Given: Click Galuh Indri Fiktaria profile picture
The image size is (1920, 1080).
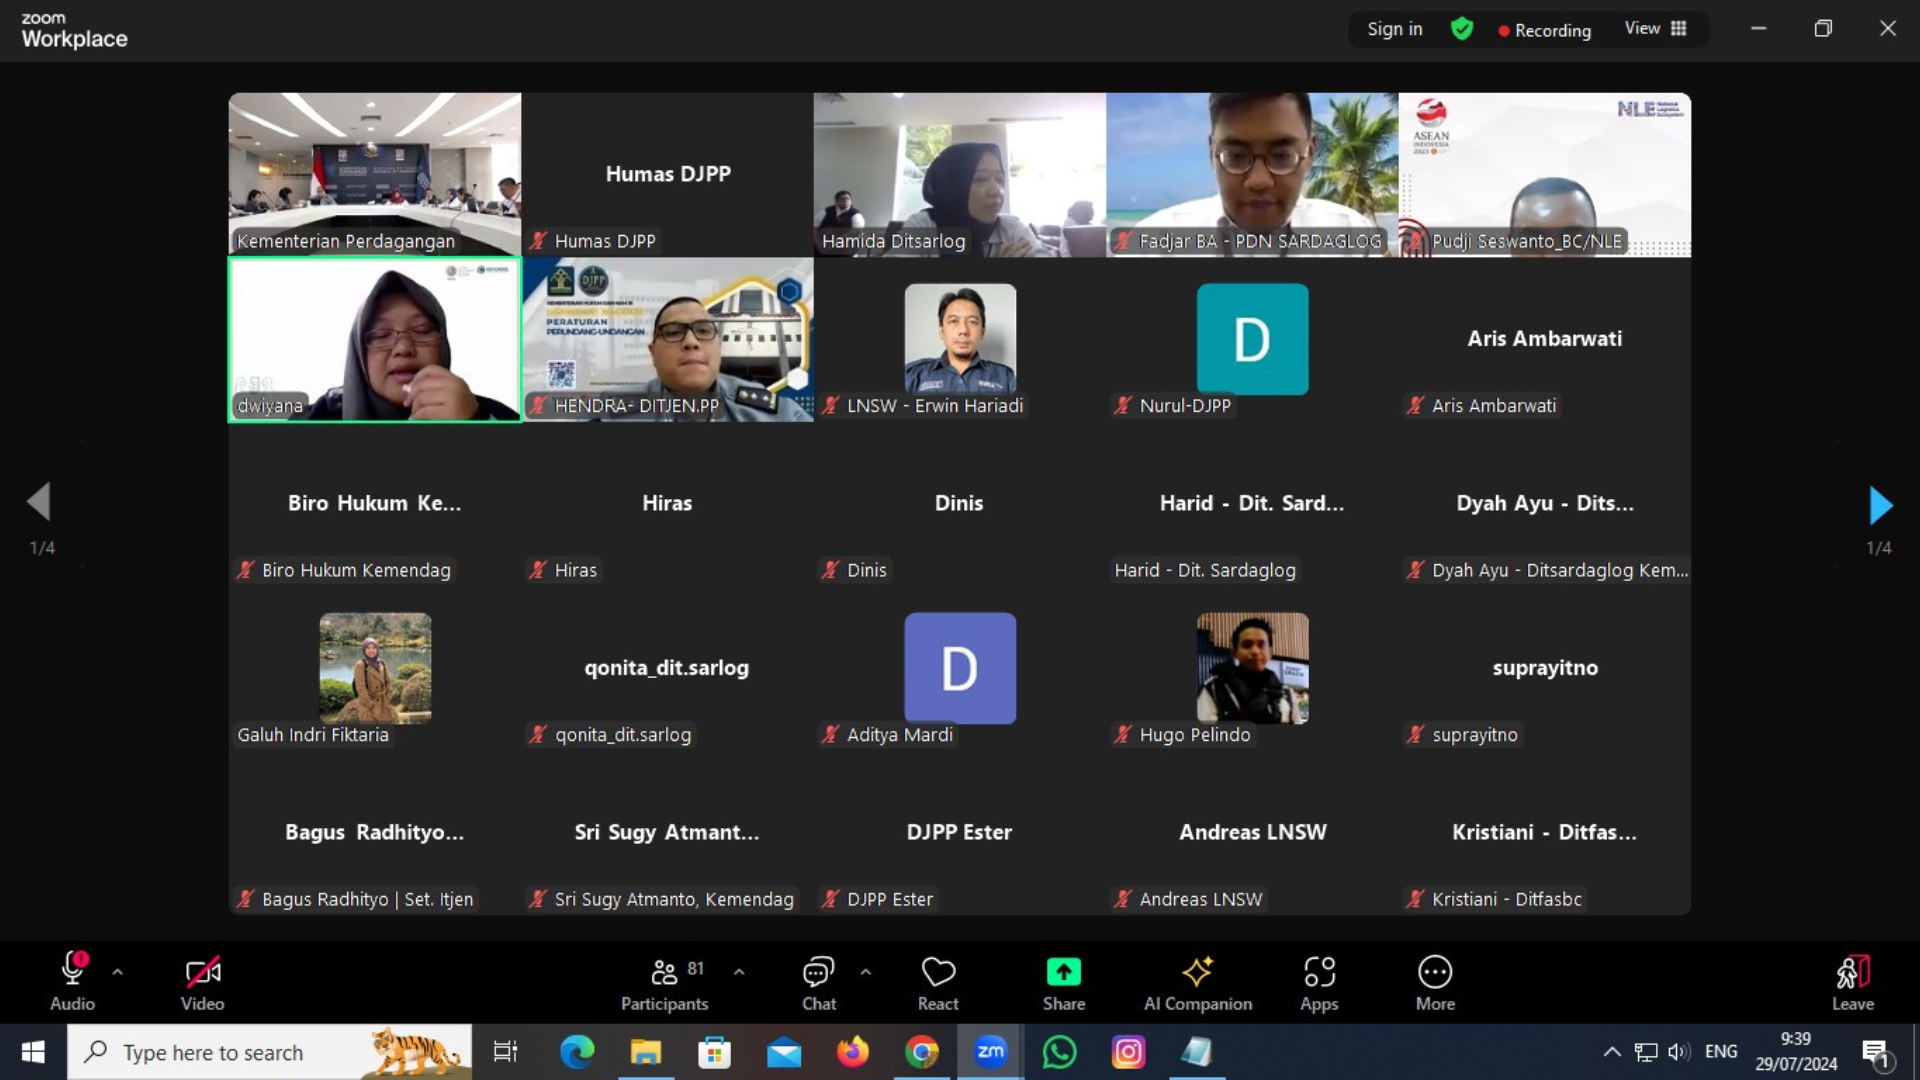Looking at the screenshot, I should (375, 667).
